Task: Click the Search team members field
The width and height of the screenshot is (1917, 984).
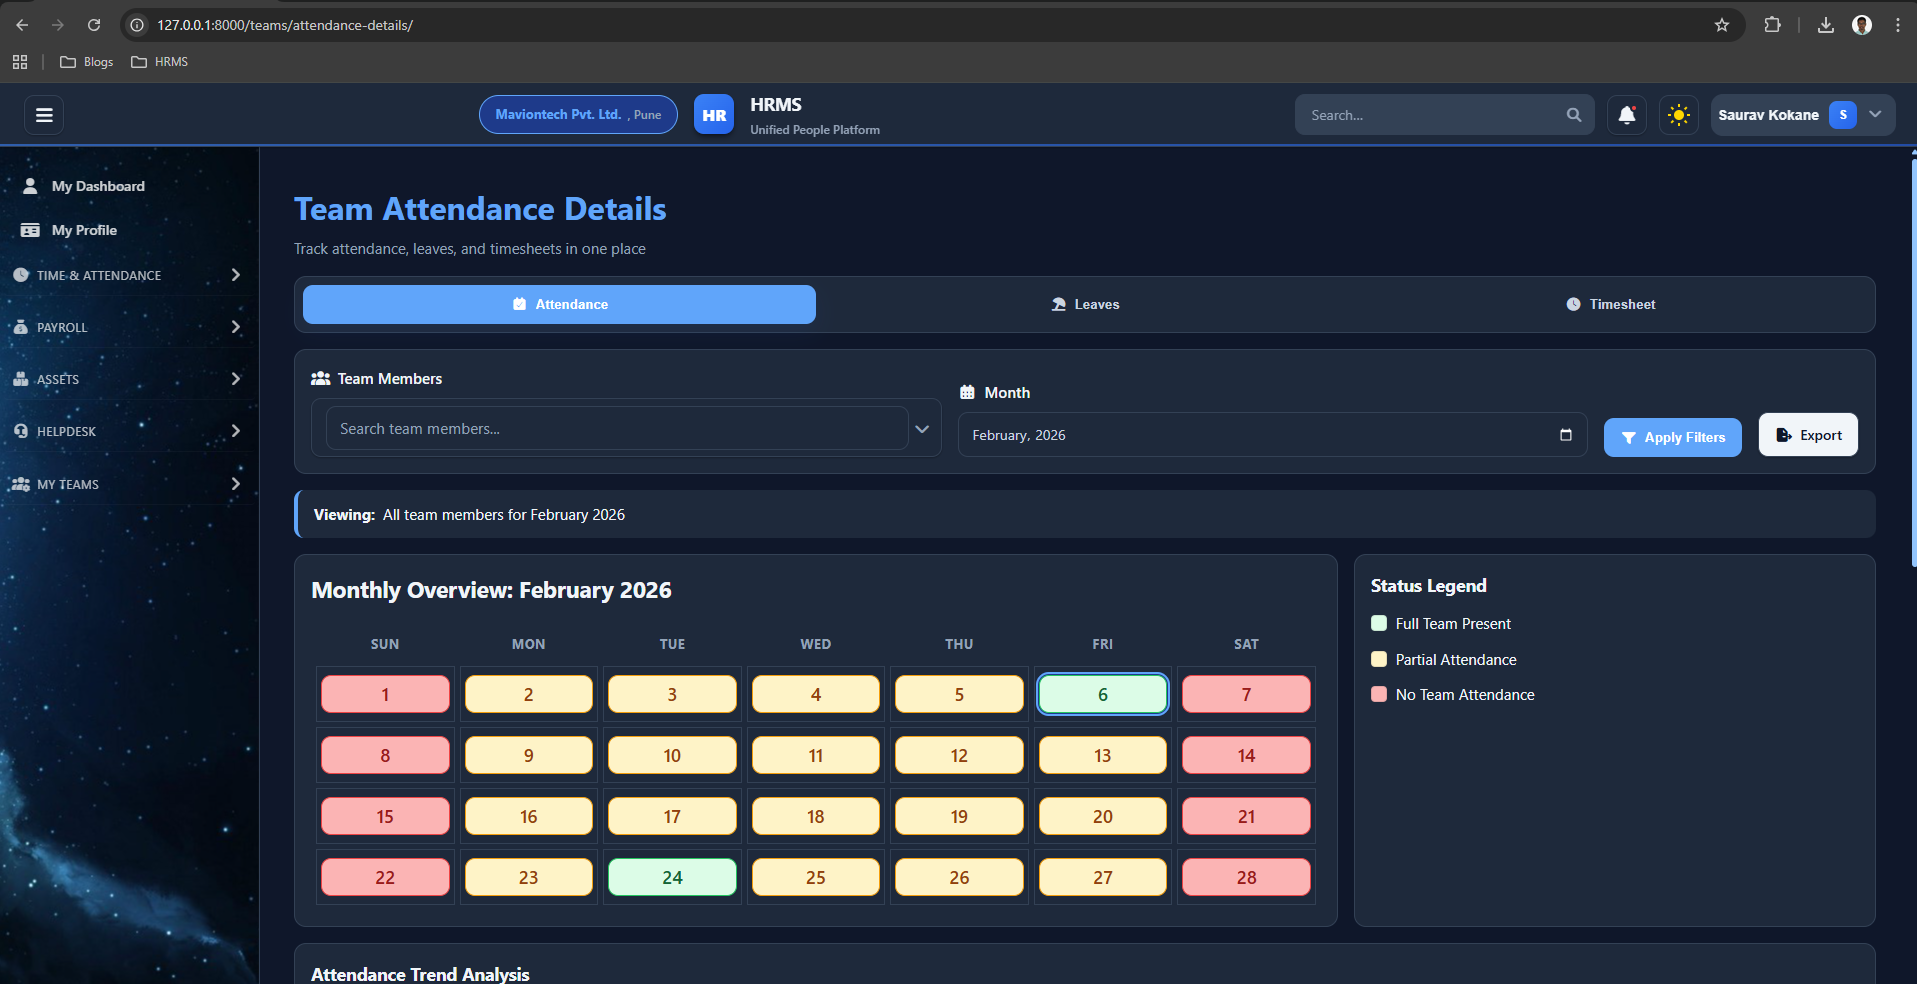Action: (615, 429)
